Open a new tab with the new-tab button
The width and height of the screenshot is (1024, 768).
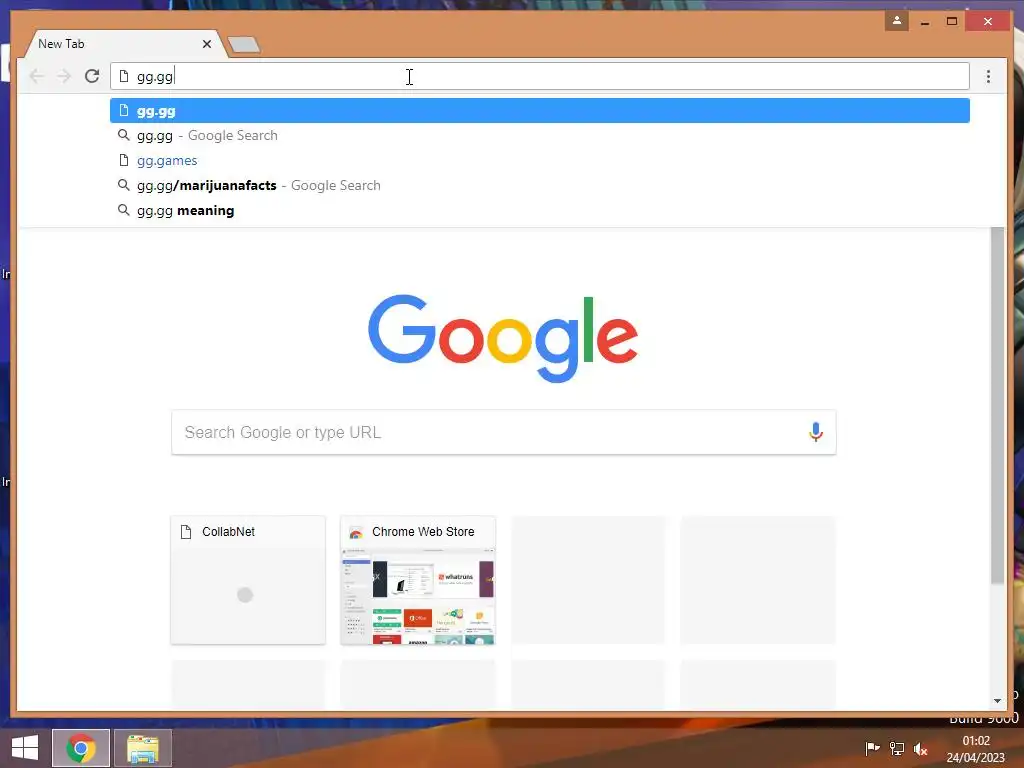244,44
